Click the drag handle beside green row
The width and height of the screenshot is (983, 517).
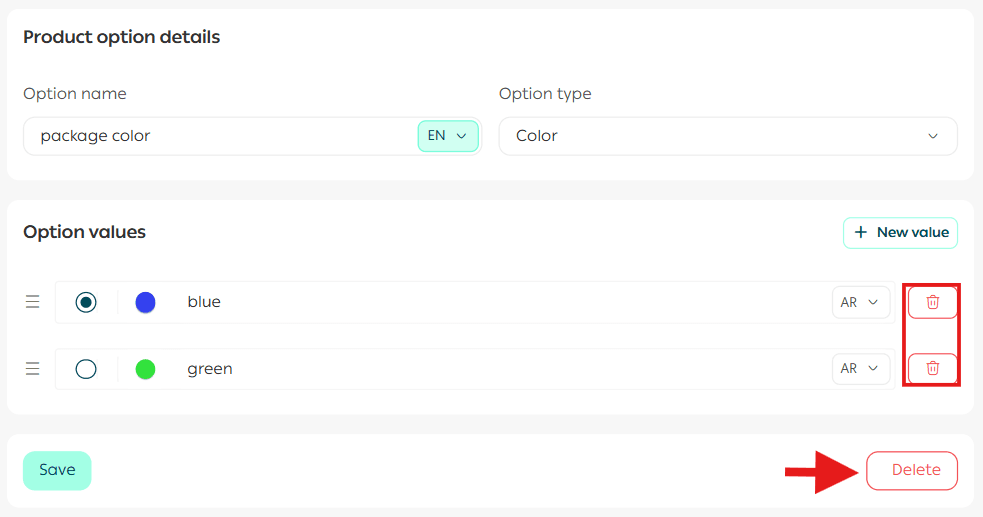32,369
